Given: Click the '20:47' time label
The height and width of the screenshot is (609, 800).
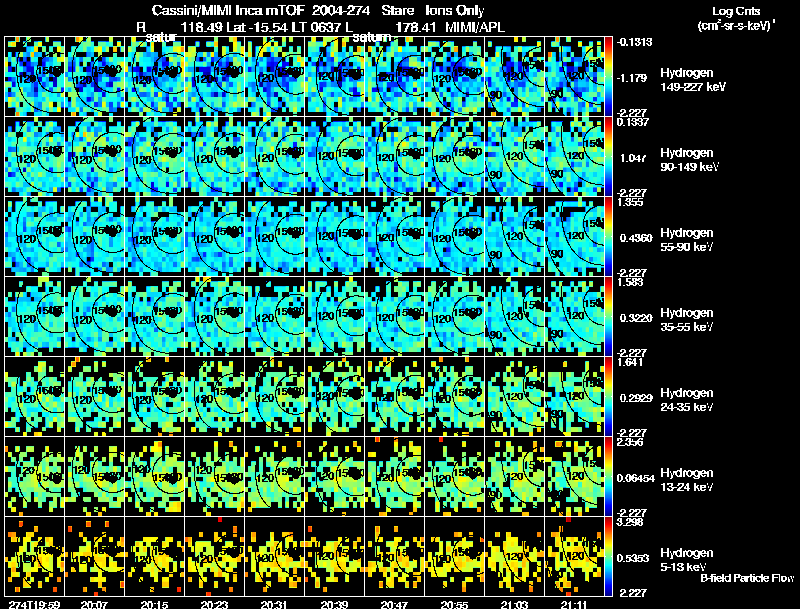Looking at the screenshot, I should [x=394, y=604].
